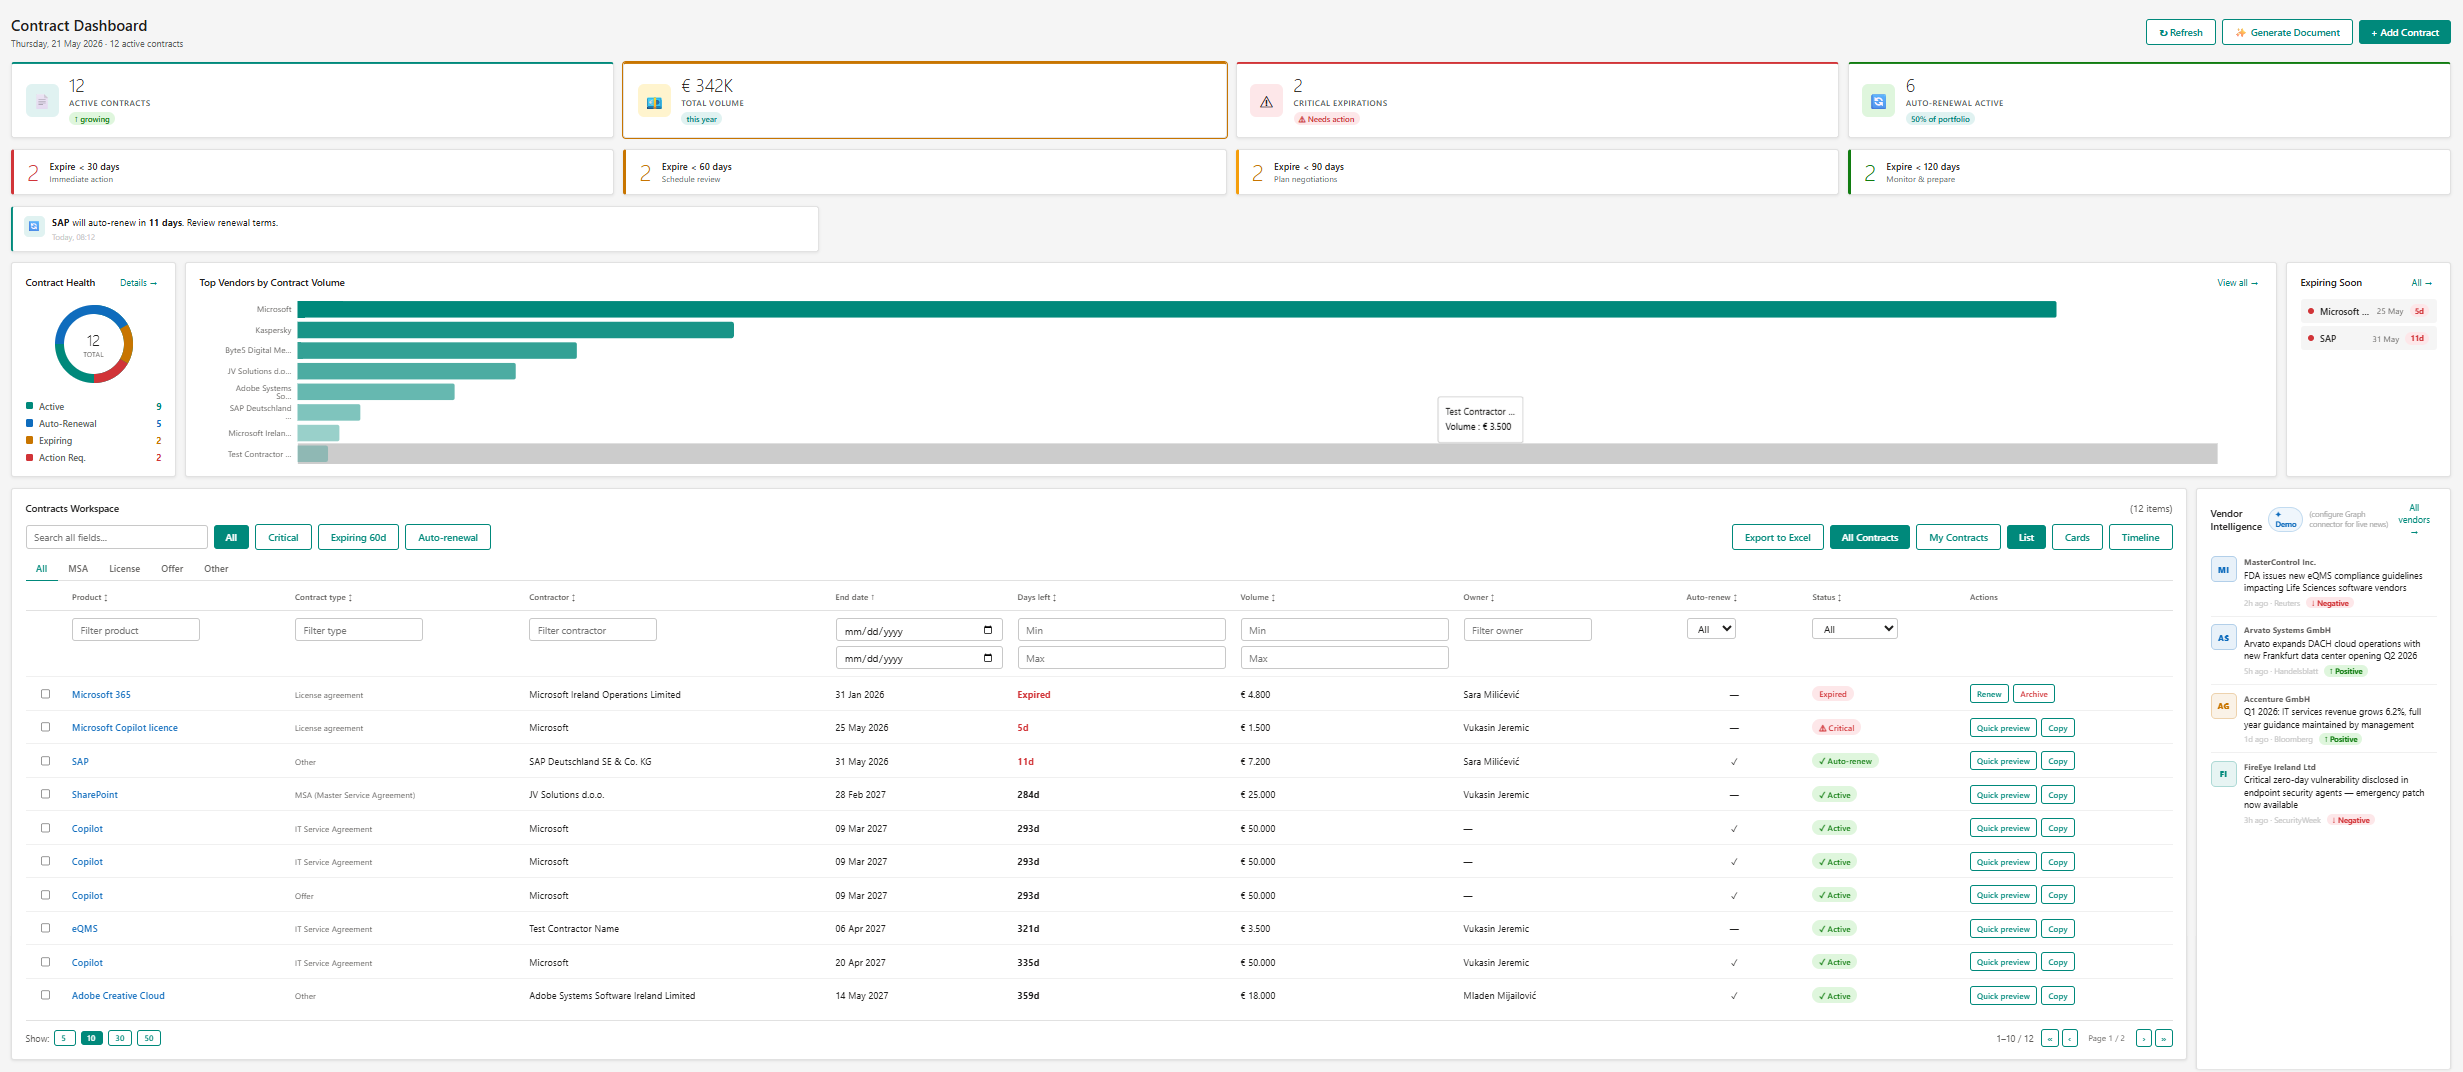Select the Microsoft 365 row checkbox

[x=45, y=694]
